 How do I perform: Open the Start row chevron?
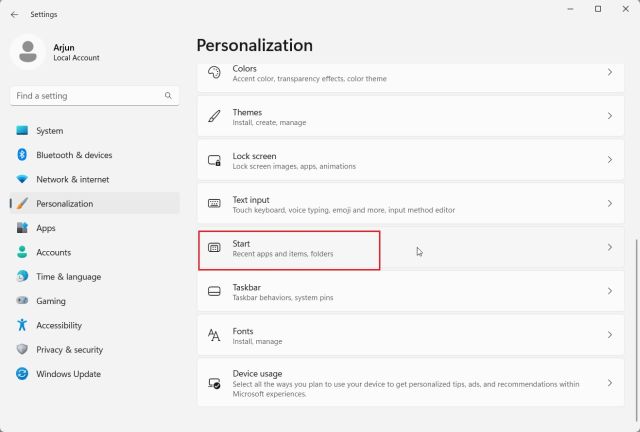(610, 247)
